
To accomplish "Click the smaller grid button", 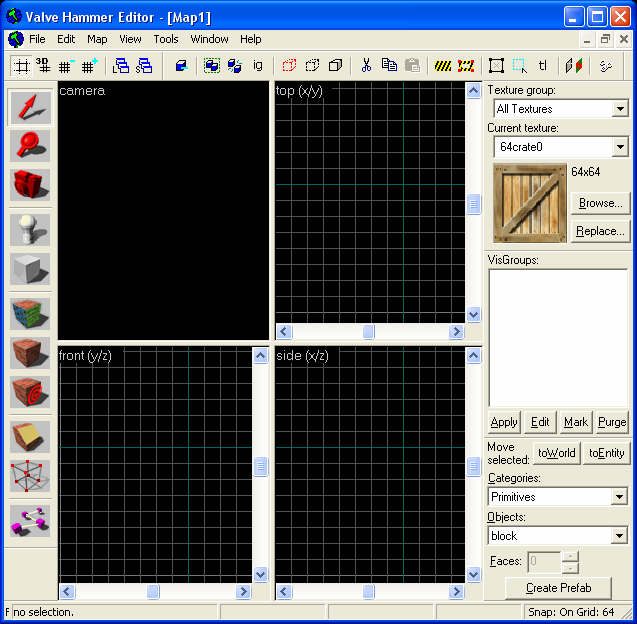I will point(65,66).
